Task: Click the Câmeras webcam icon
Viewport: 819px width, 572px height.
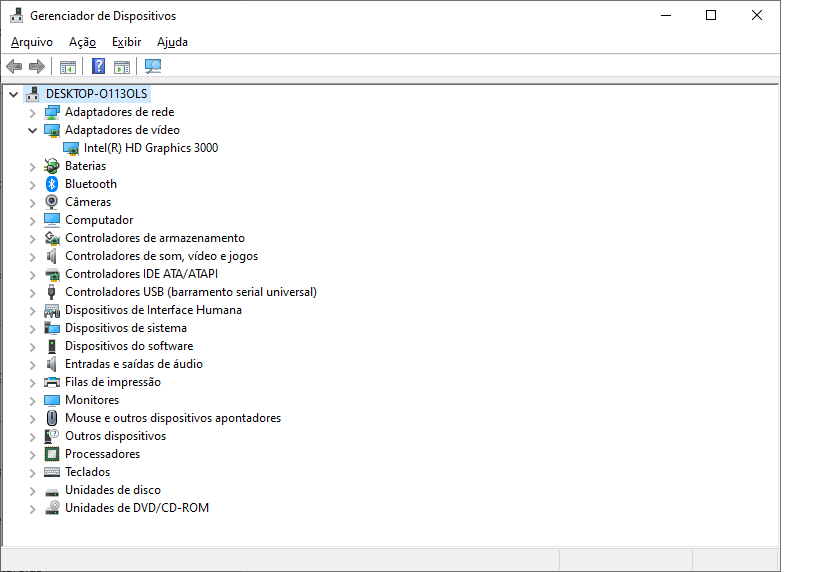Action: 52,202
